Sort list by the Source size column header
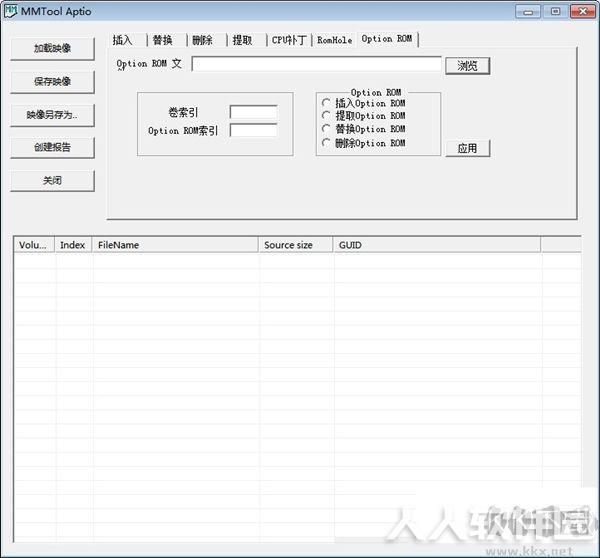 pos(295,245)
